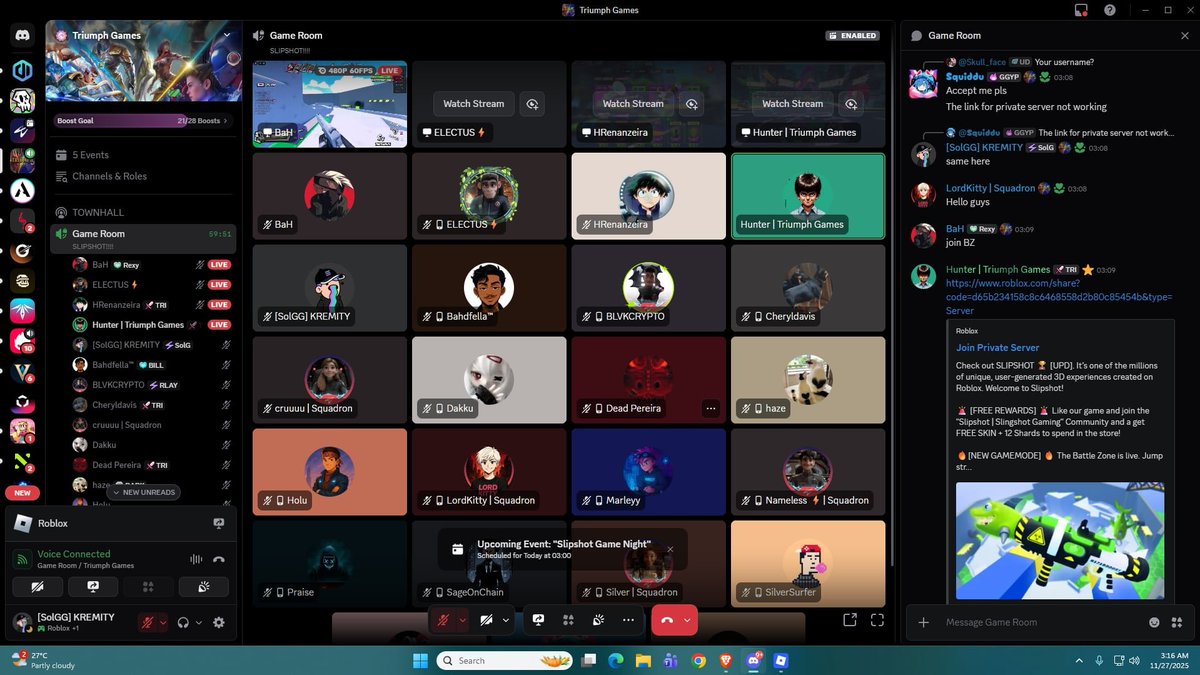The image size is (1200, 675).
Task: Select the LordKitty | Squadron video tile
Action: (489, 470)
